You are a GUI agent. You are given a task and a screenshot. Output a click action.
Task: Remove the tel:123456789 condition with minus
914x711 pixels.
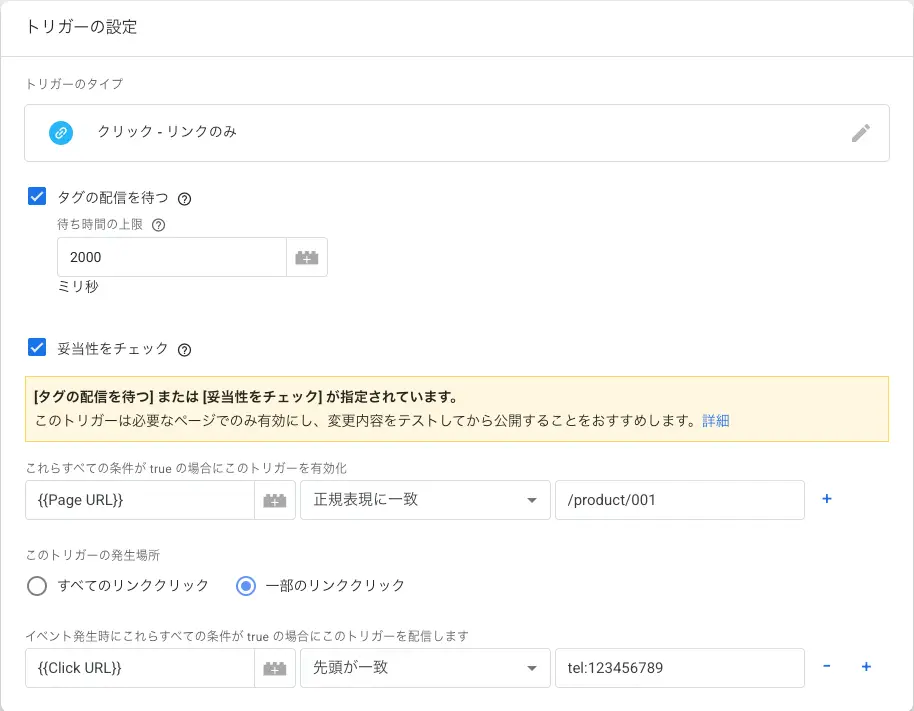point(827,667)
